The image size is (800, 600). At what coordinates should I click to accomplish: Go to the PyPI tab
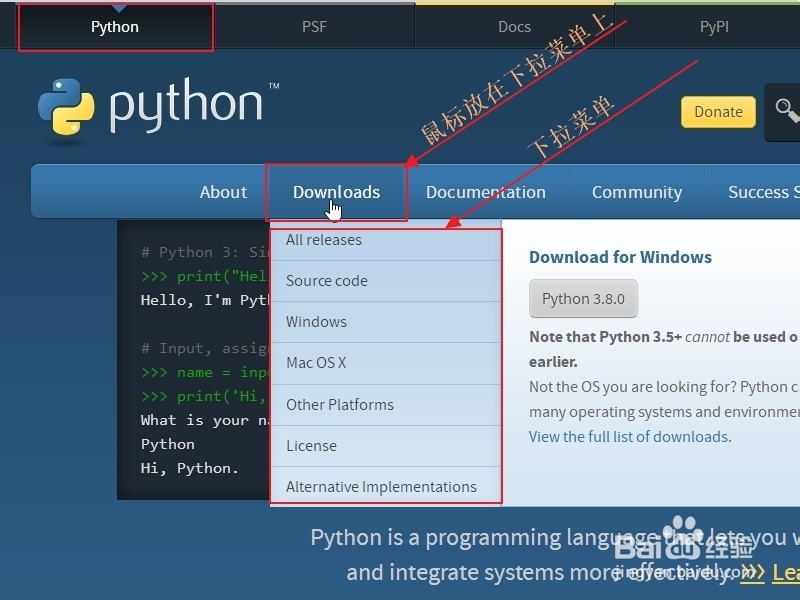tap(714, 26)
